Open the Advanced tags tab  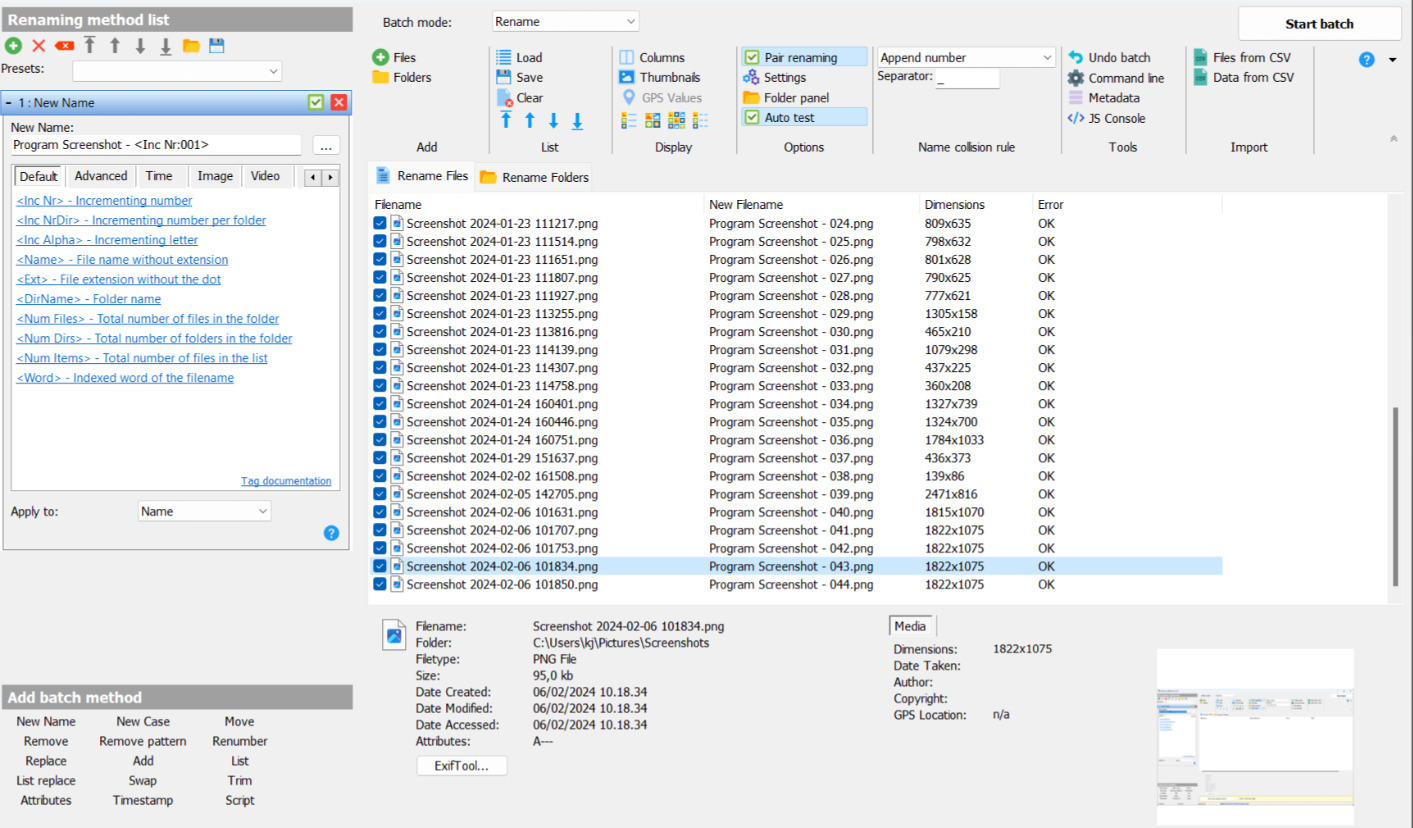point(101,176)
